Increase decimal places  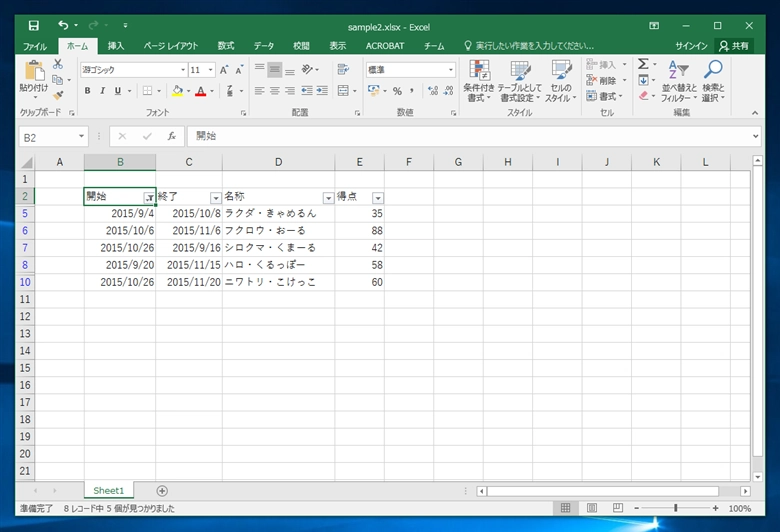click(433, 91)
